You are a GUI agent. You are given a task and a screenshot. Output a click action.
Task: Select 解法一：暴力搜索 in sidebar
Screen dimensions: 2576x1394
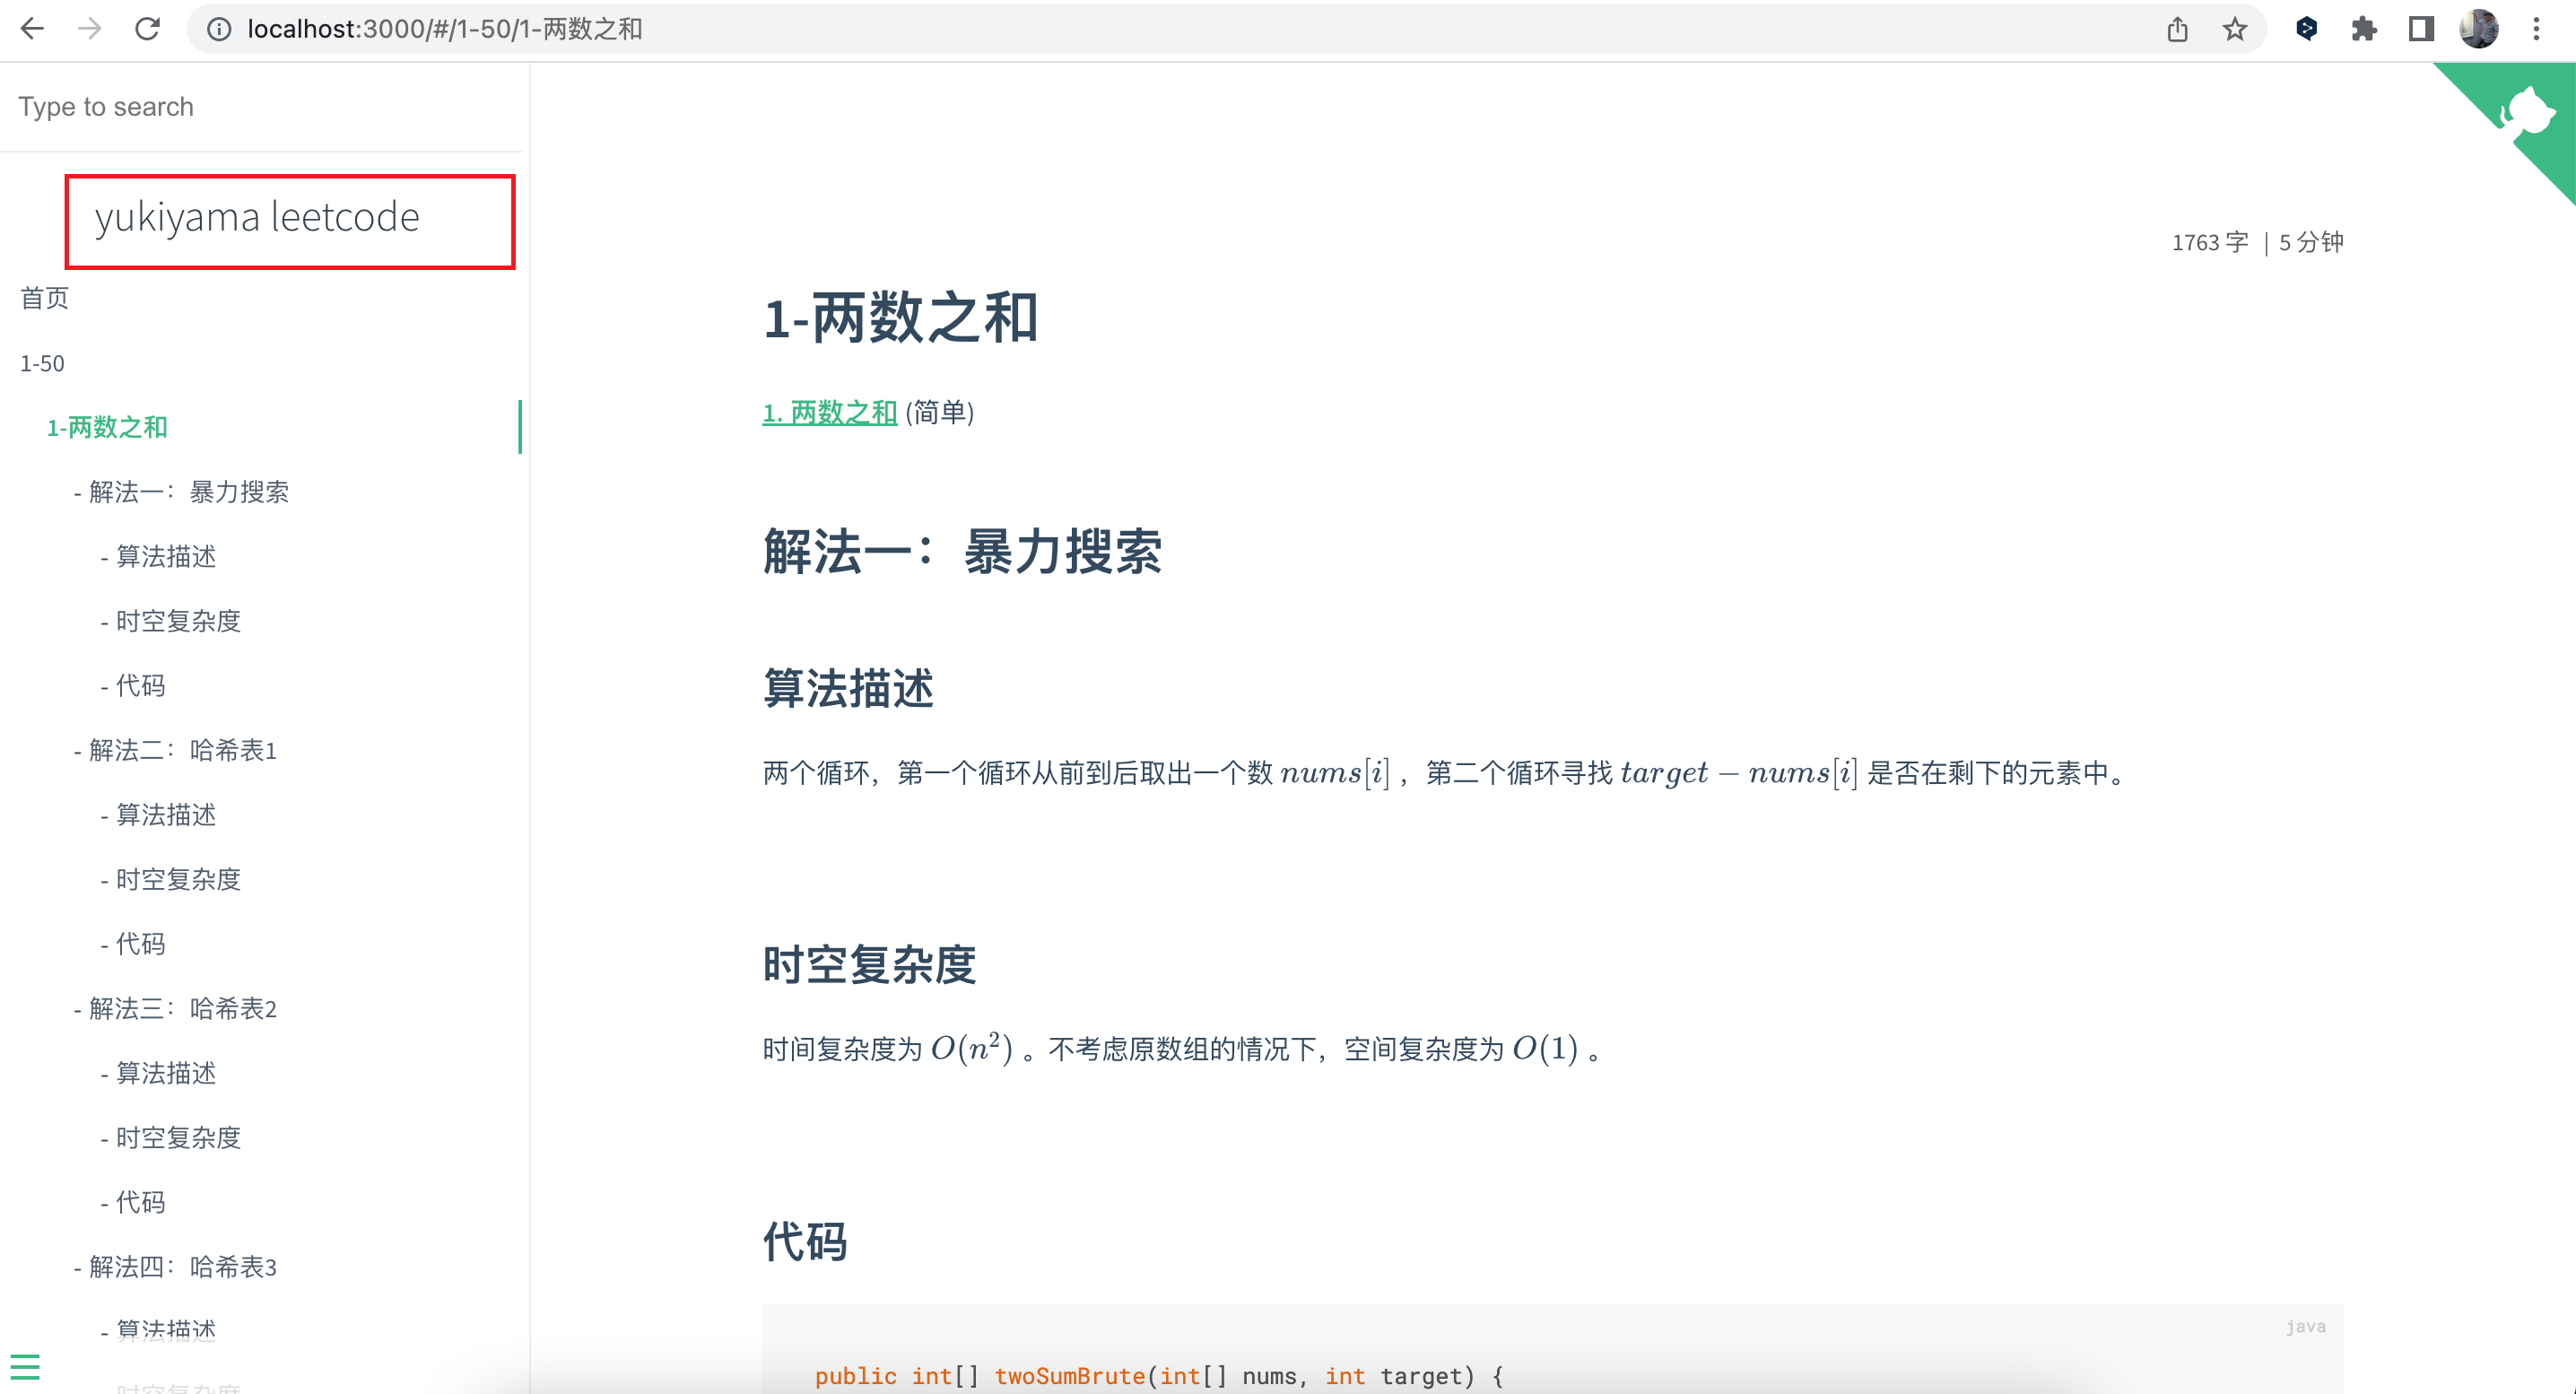(188, 492)
